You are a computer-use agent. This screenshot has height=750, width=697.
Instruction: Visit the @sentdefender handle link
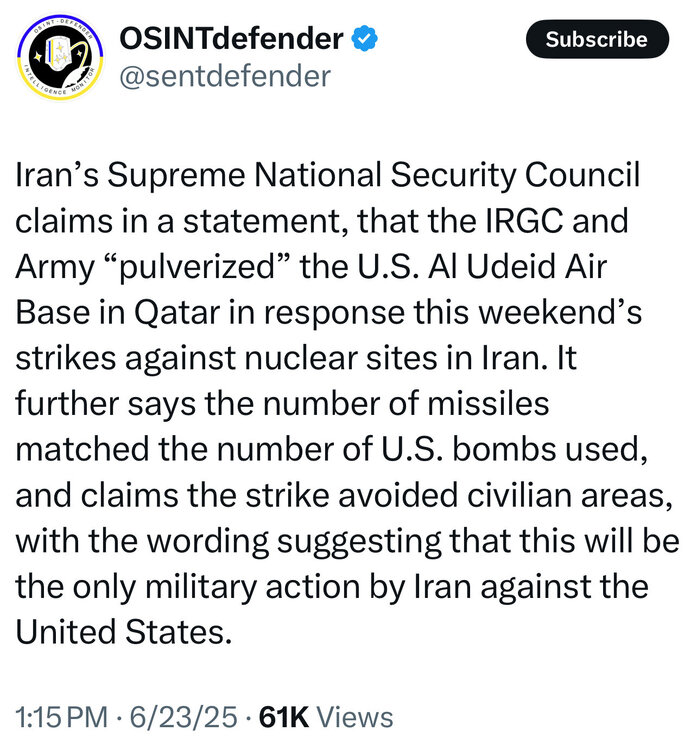click(x=224, y=75)
